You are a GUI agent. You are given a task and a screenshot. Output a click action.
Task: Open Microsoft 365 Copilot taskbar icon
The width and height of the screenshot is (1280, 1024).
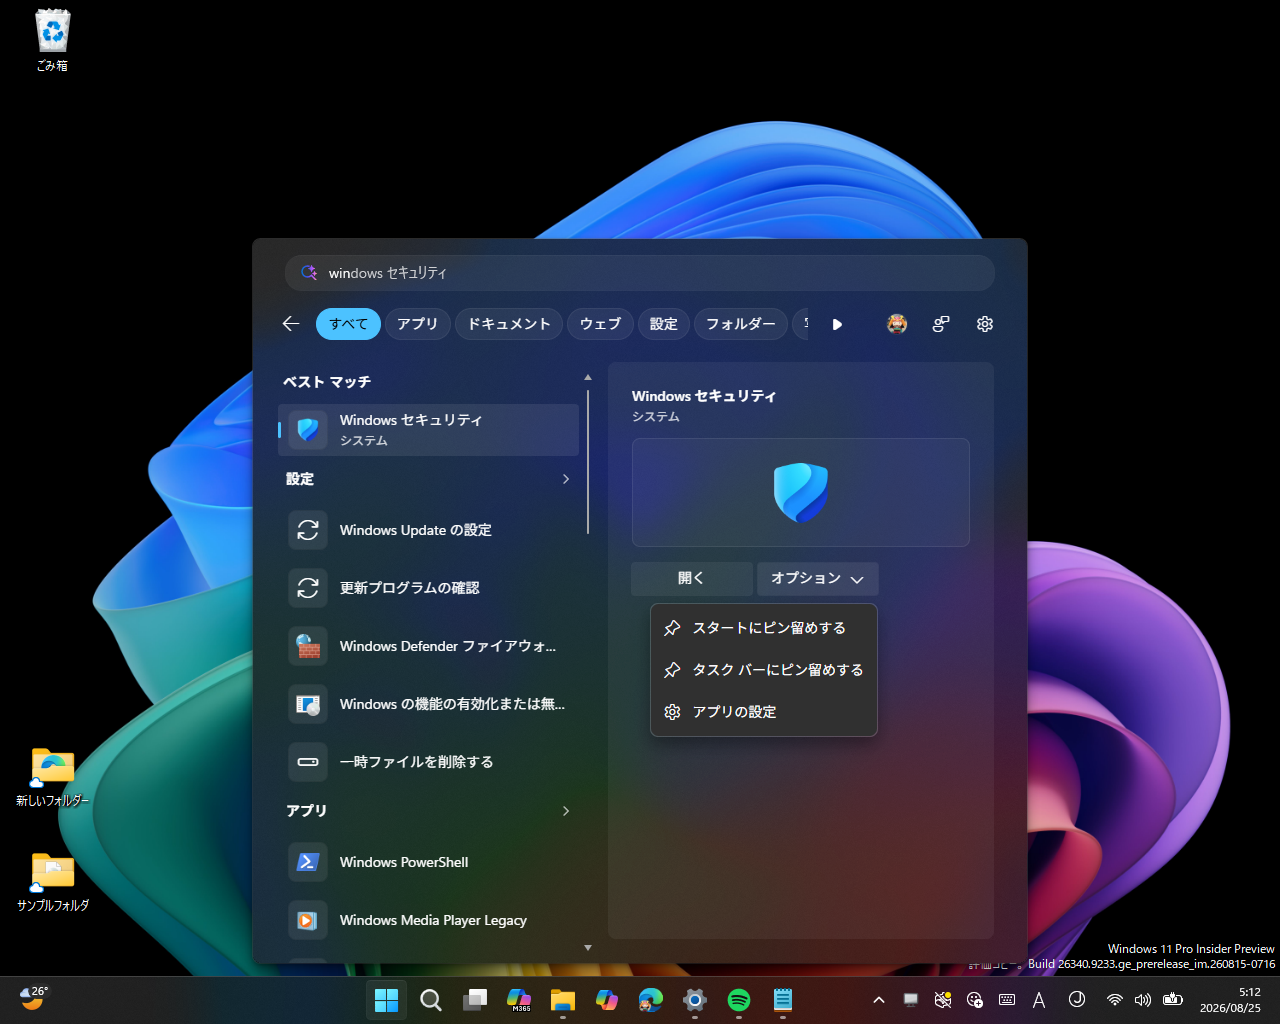519,1000
